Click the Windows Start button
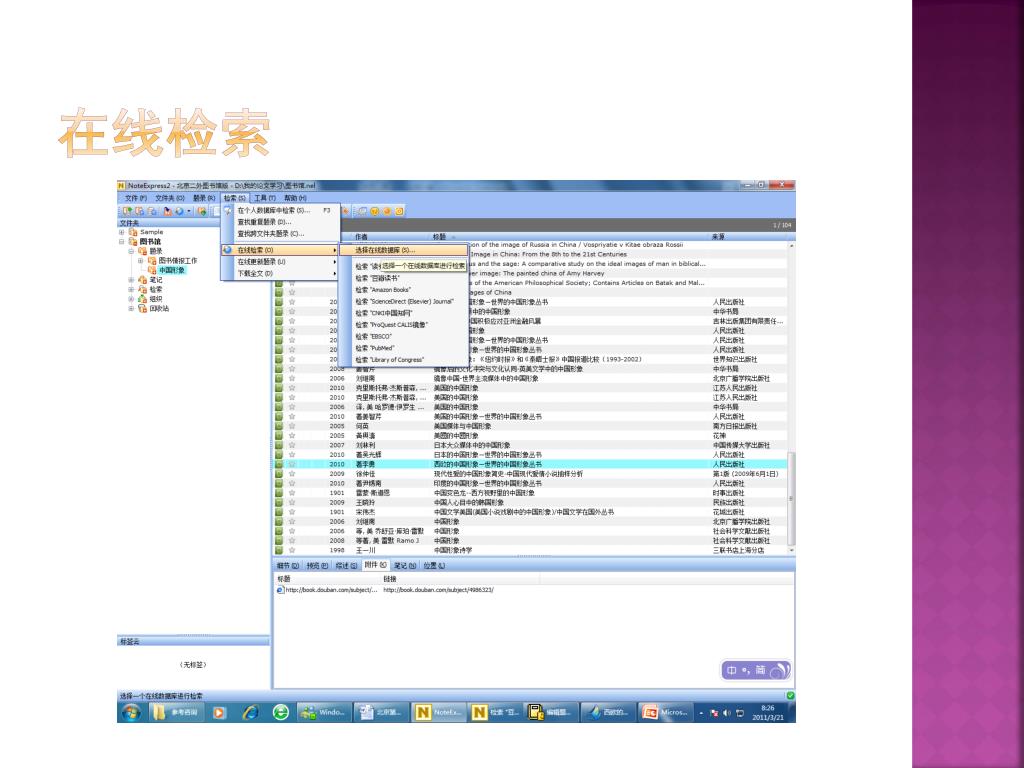Image resolution: width=1024 pixels, height=768 pixels. 130,712
